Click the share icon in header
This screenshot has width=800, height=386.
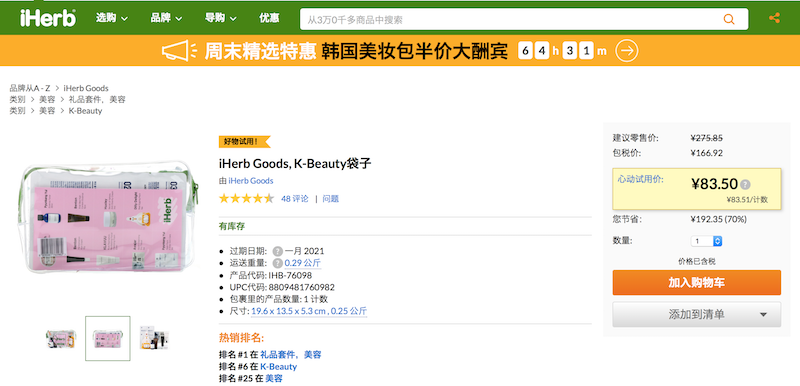774,18
